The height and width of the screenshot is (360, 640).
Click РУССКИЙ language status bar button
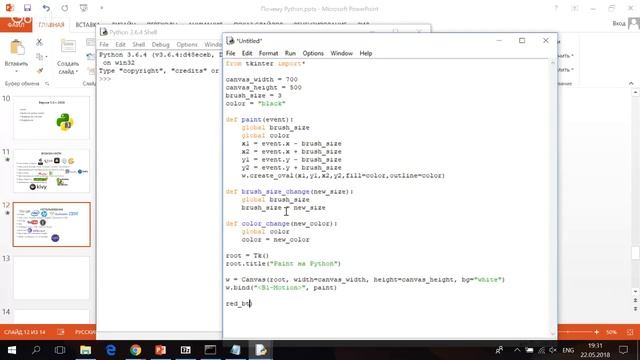[85, 332]
